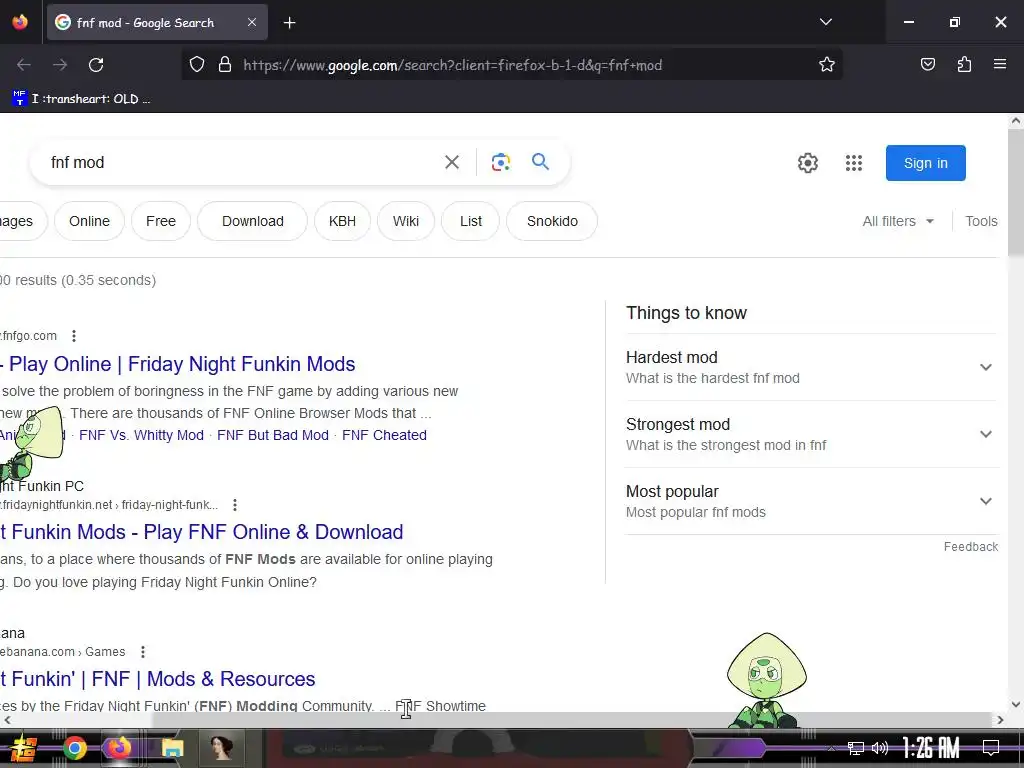Select the Download filter chip
1024x768 pixels.
point(253,221)
